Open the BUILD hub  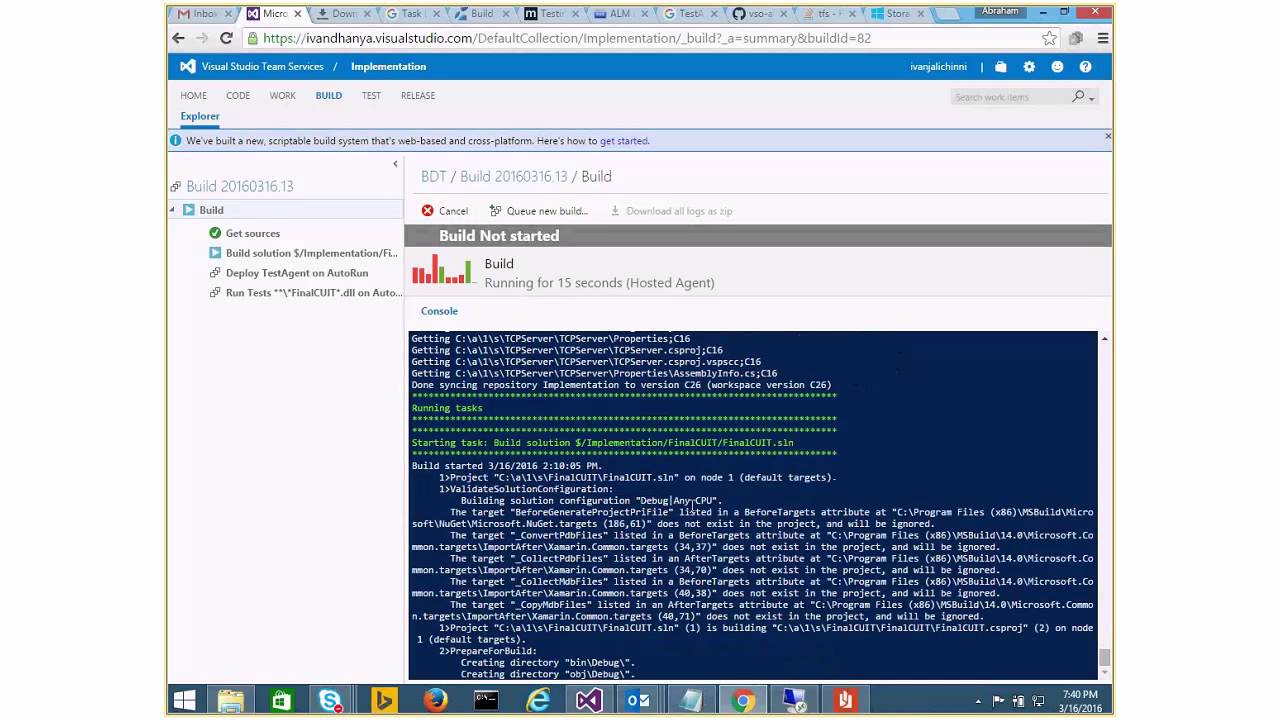pyautogui.click(x=328, y=96)
